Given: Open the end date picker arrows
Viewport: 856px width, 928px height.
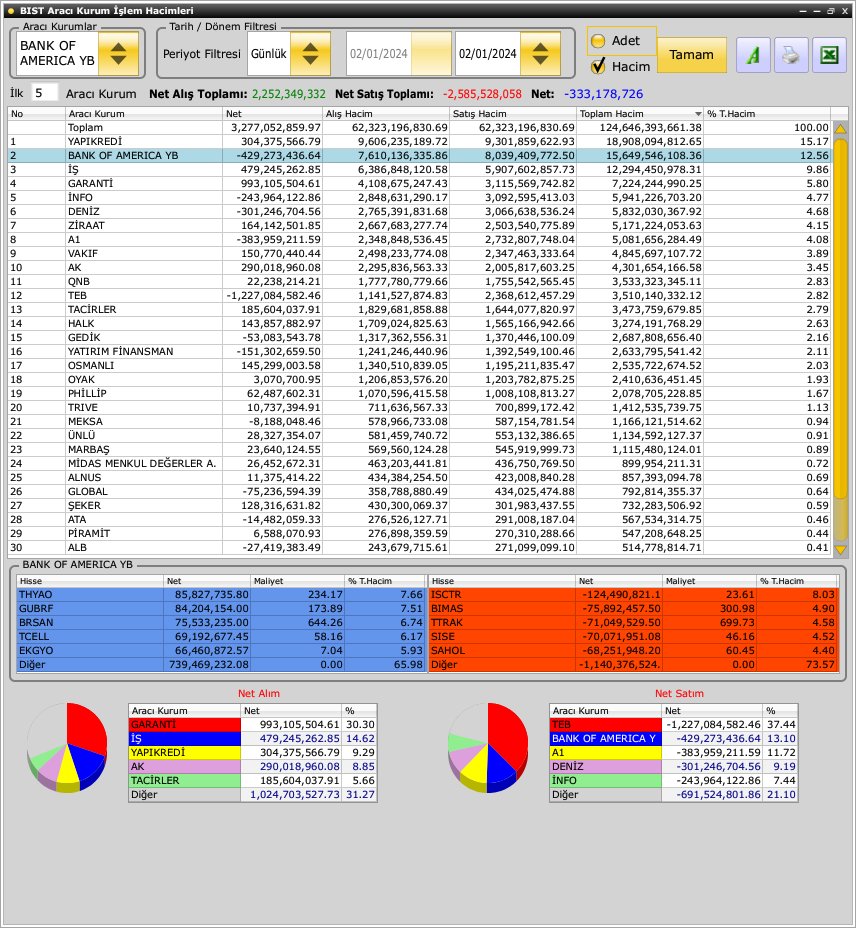Looking at the screenshot, I should (540, 53).
